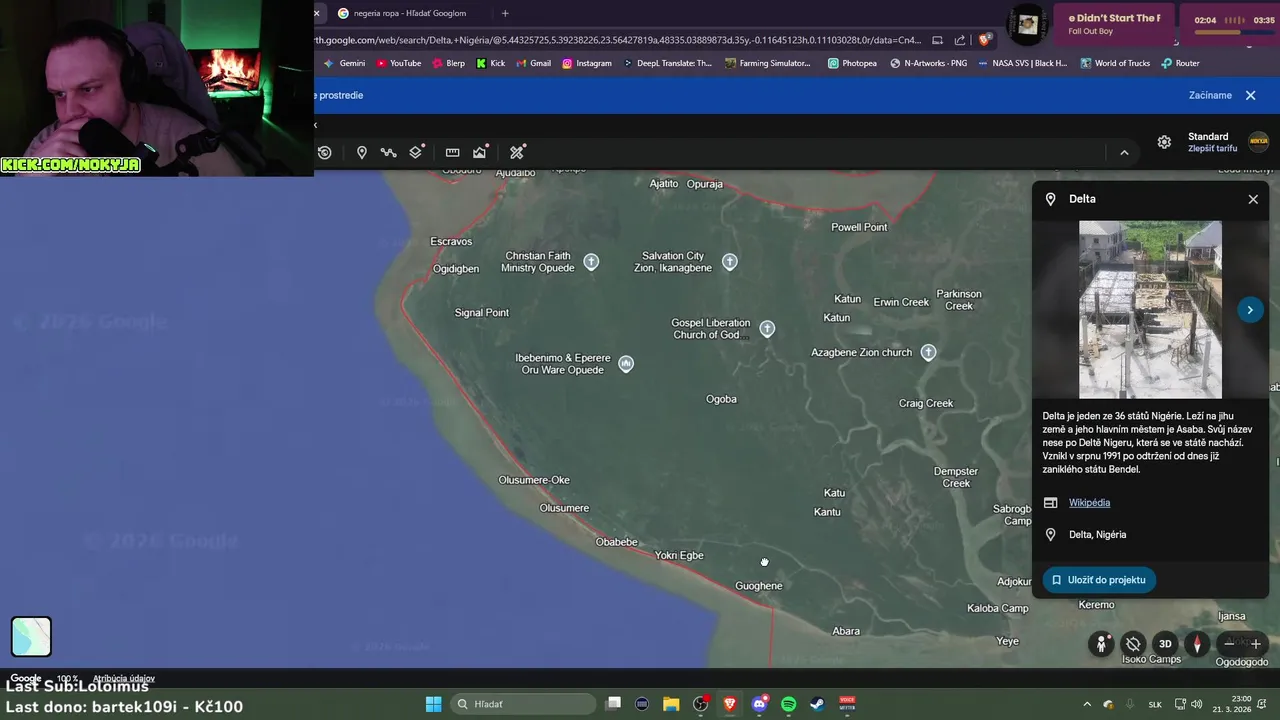Image resolution: width=1280 pixels, height=720 pixels.
Task: Open the map style thumbnail
Action: coord(31,637)
